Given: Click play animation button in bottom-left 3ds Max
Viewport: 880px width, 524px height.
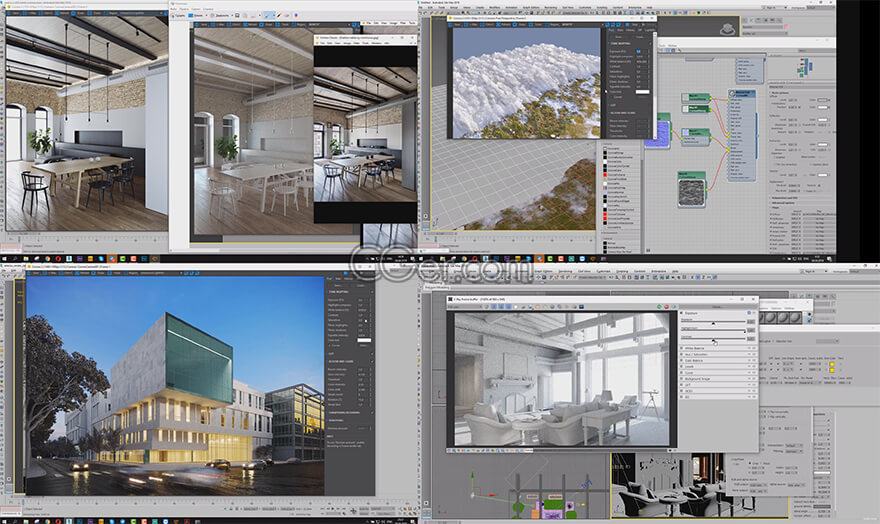Looking at the screenshot, I should point(333,509).
